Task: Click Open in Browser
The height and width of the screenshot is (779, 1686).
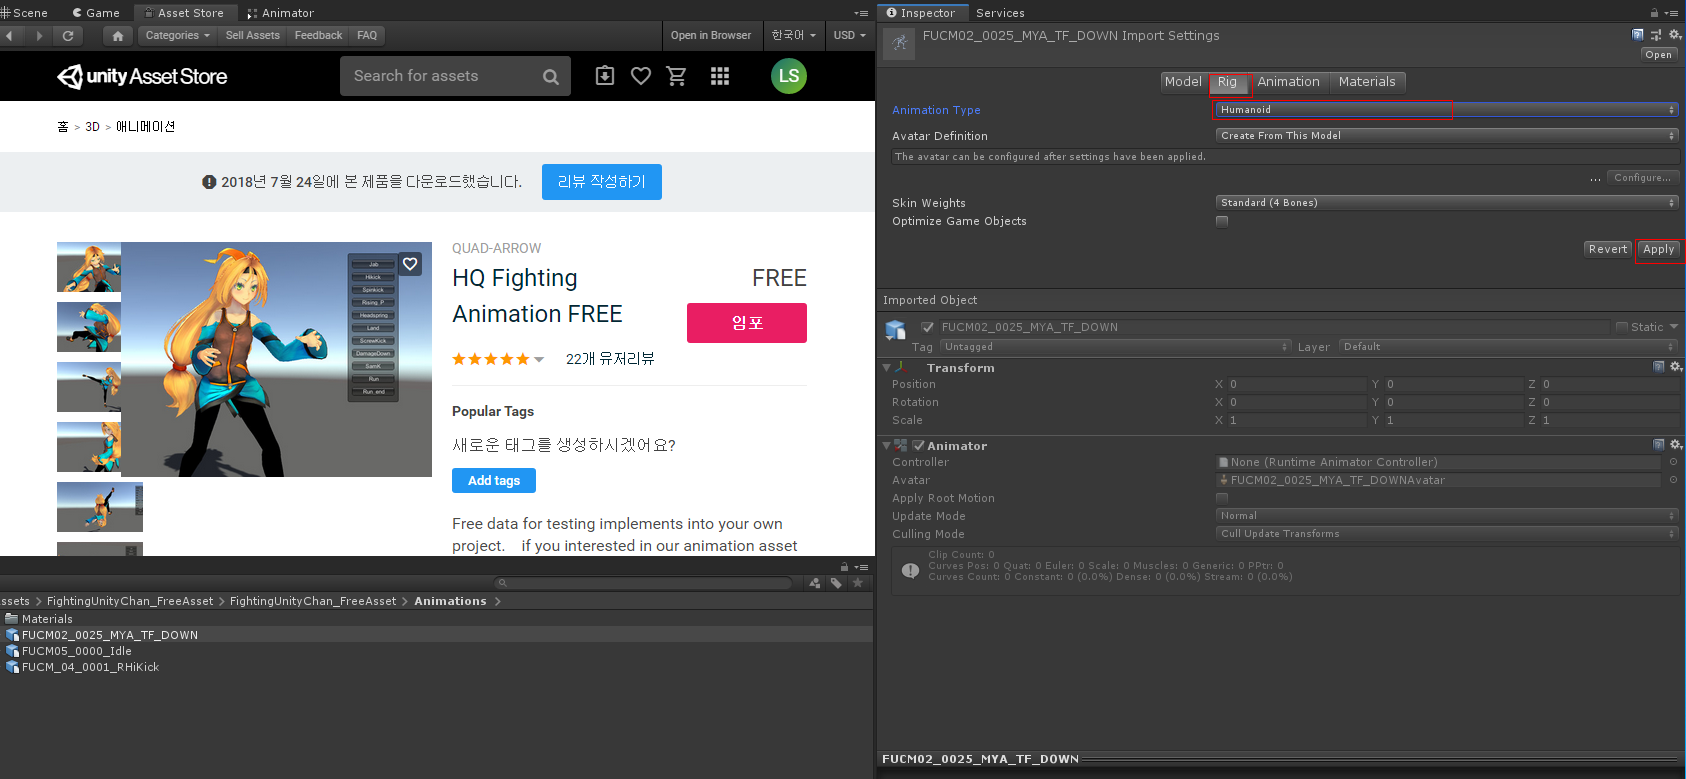Action: tap(711, 35)
